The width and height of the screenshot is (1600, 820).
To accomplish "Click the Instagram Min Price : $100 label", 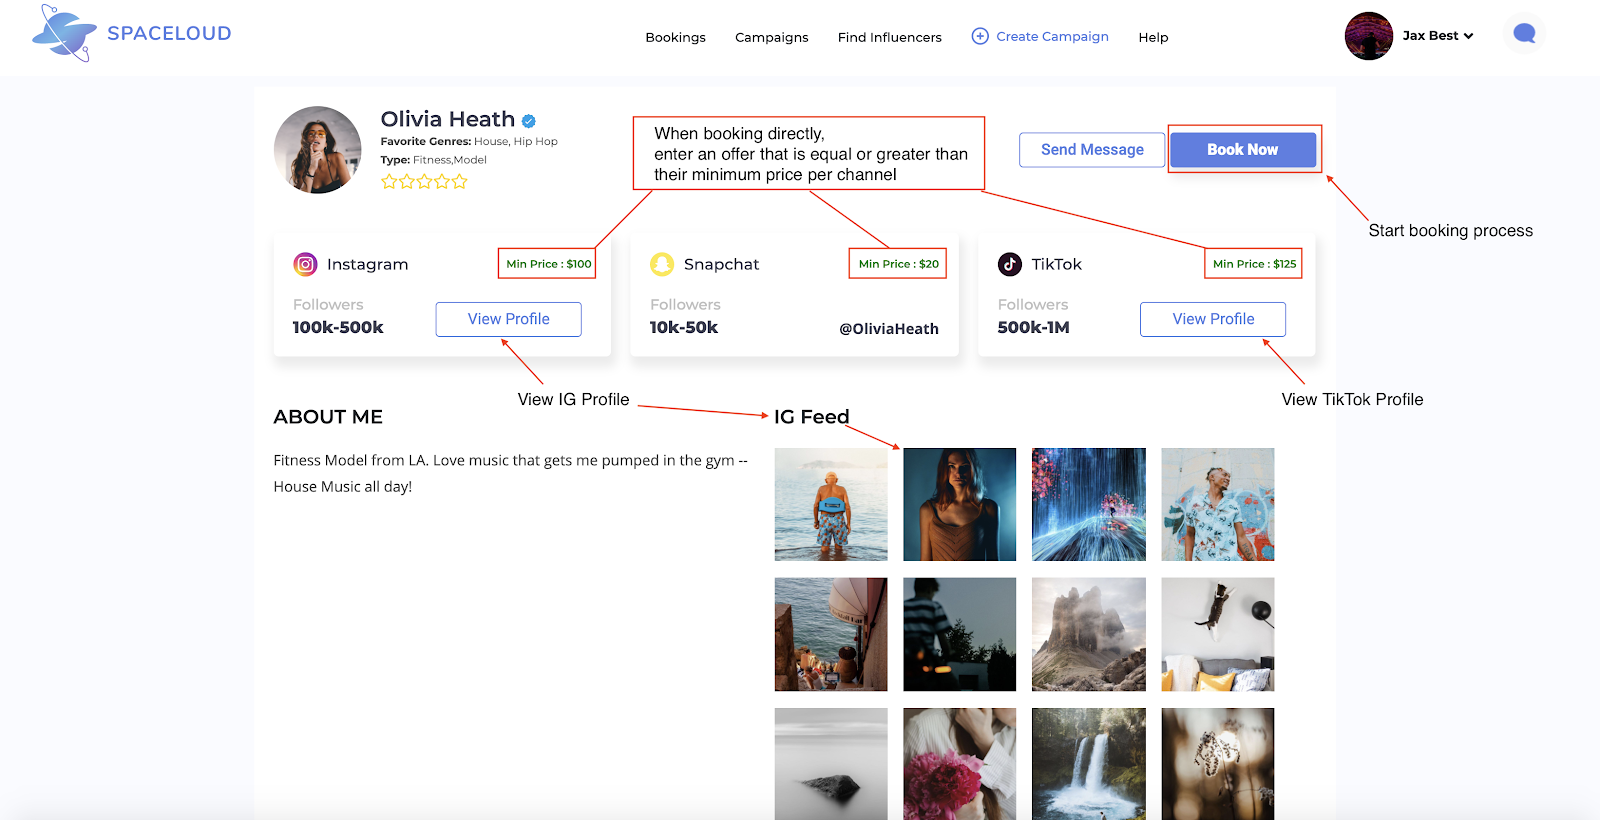I will pyautogui.click(x=548, y=264).
